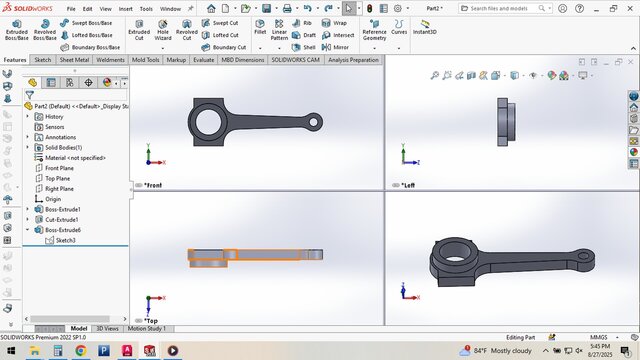The image size is (640, 360).
Task: Expand Boss-Extrude1 feature
Action: [28, 209]
